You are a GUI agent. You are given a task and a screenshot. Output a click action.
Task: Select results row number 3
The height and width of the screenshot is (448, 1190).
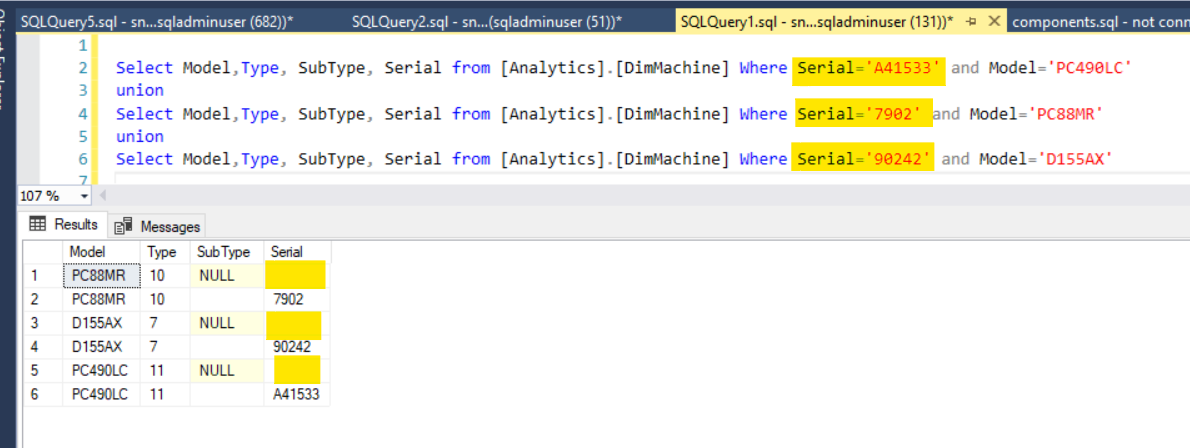click(42, 323)
